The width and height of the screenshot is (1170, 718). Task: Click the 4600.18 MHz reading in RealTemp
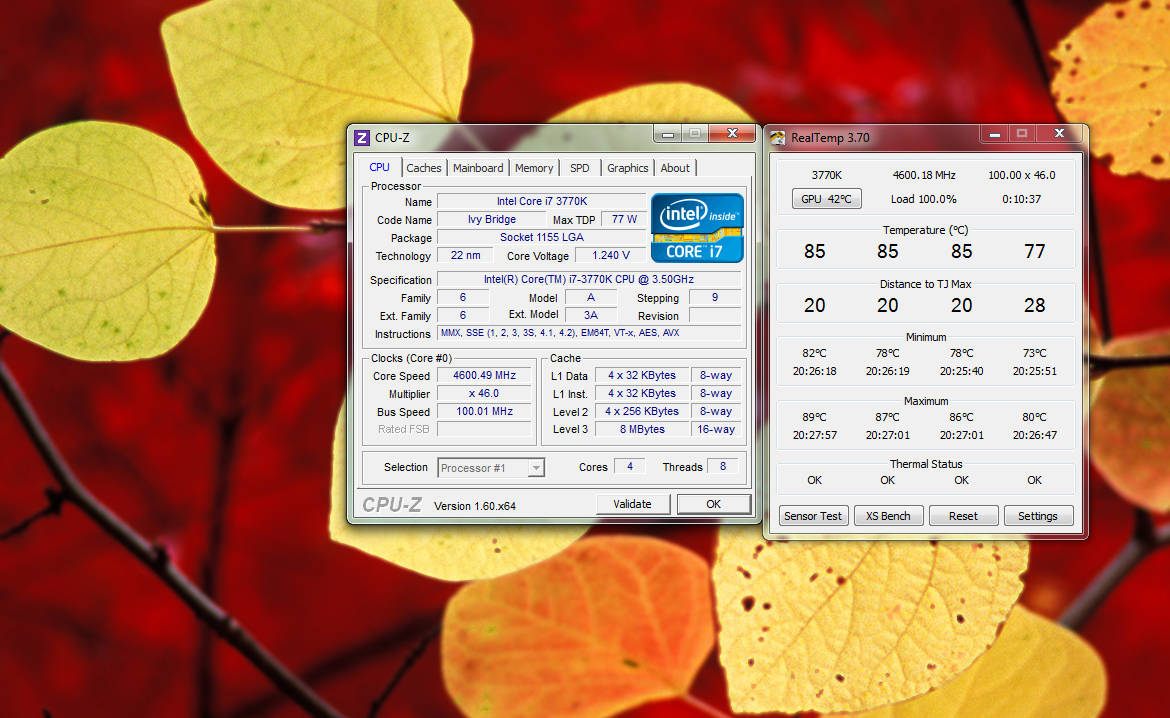click(924, 175)
